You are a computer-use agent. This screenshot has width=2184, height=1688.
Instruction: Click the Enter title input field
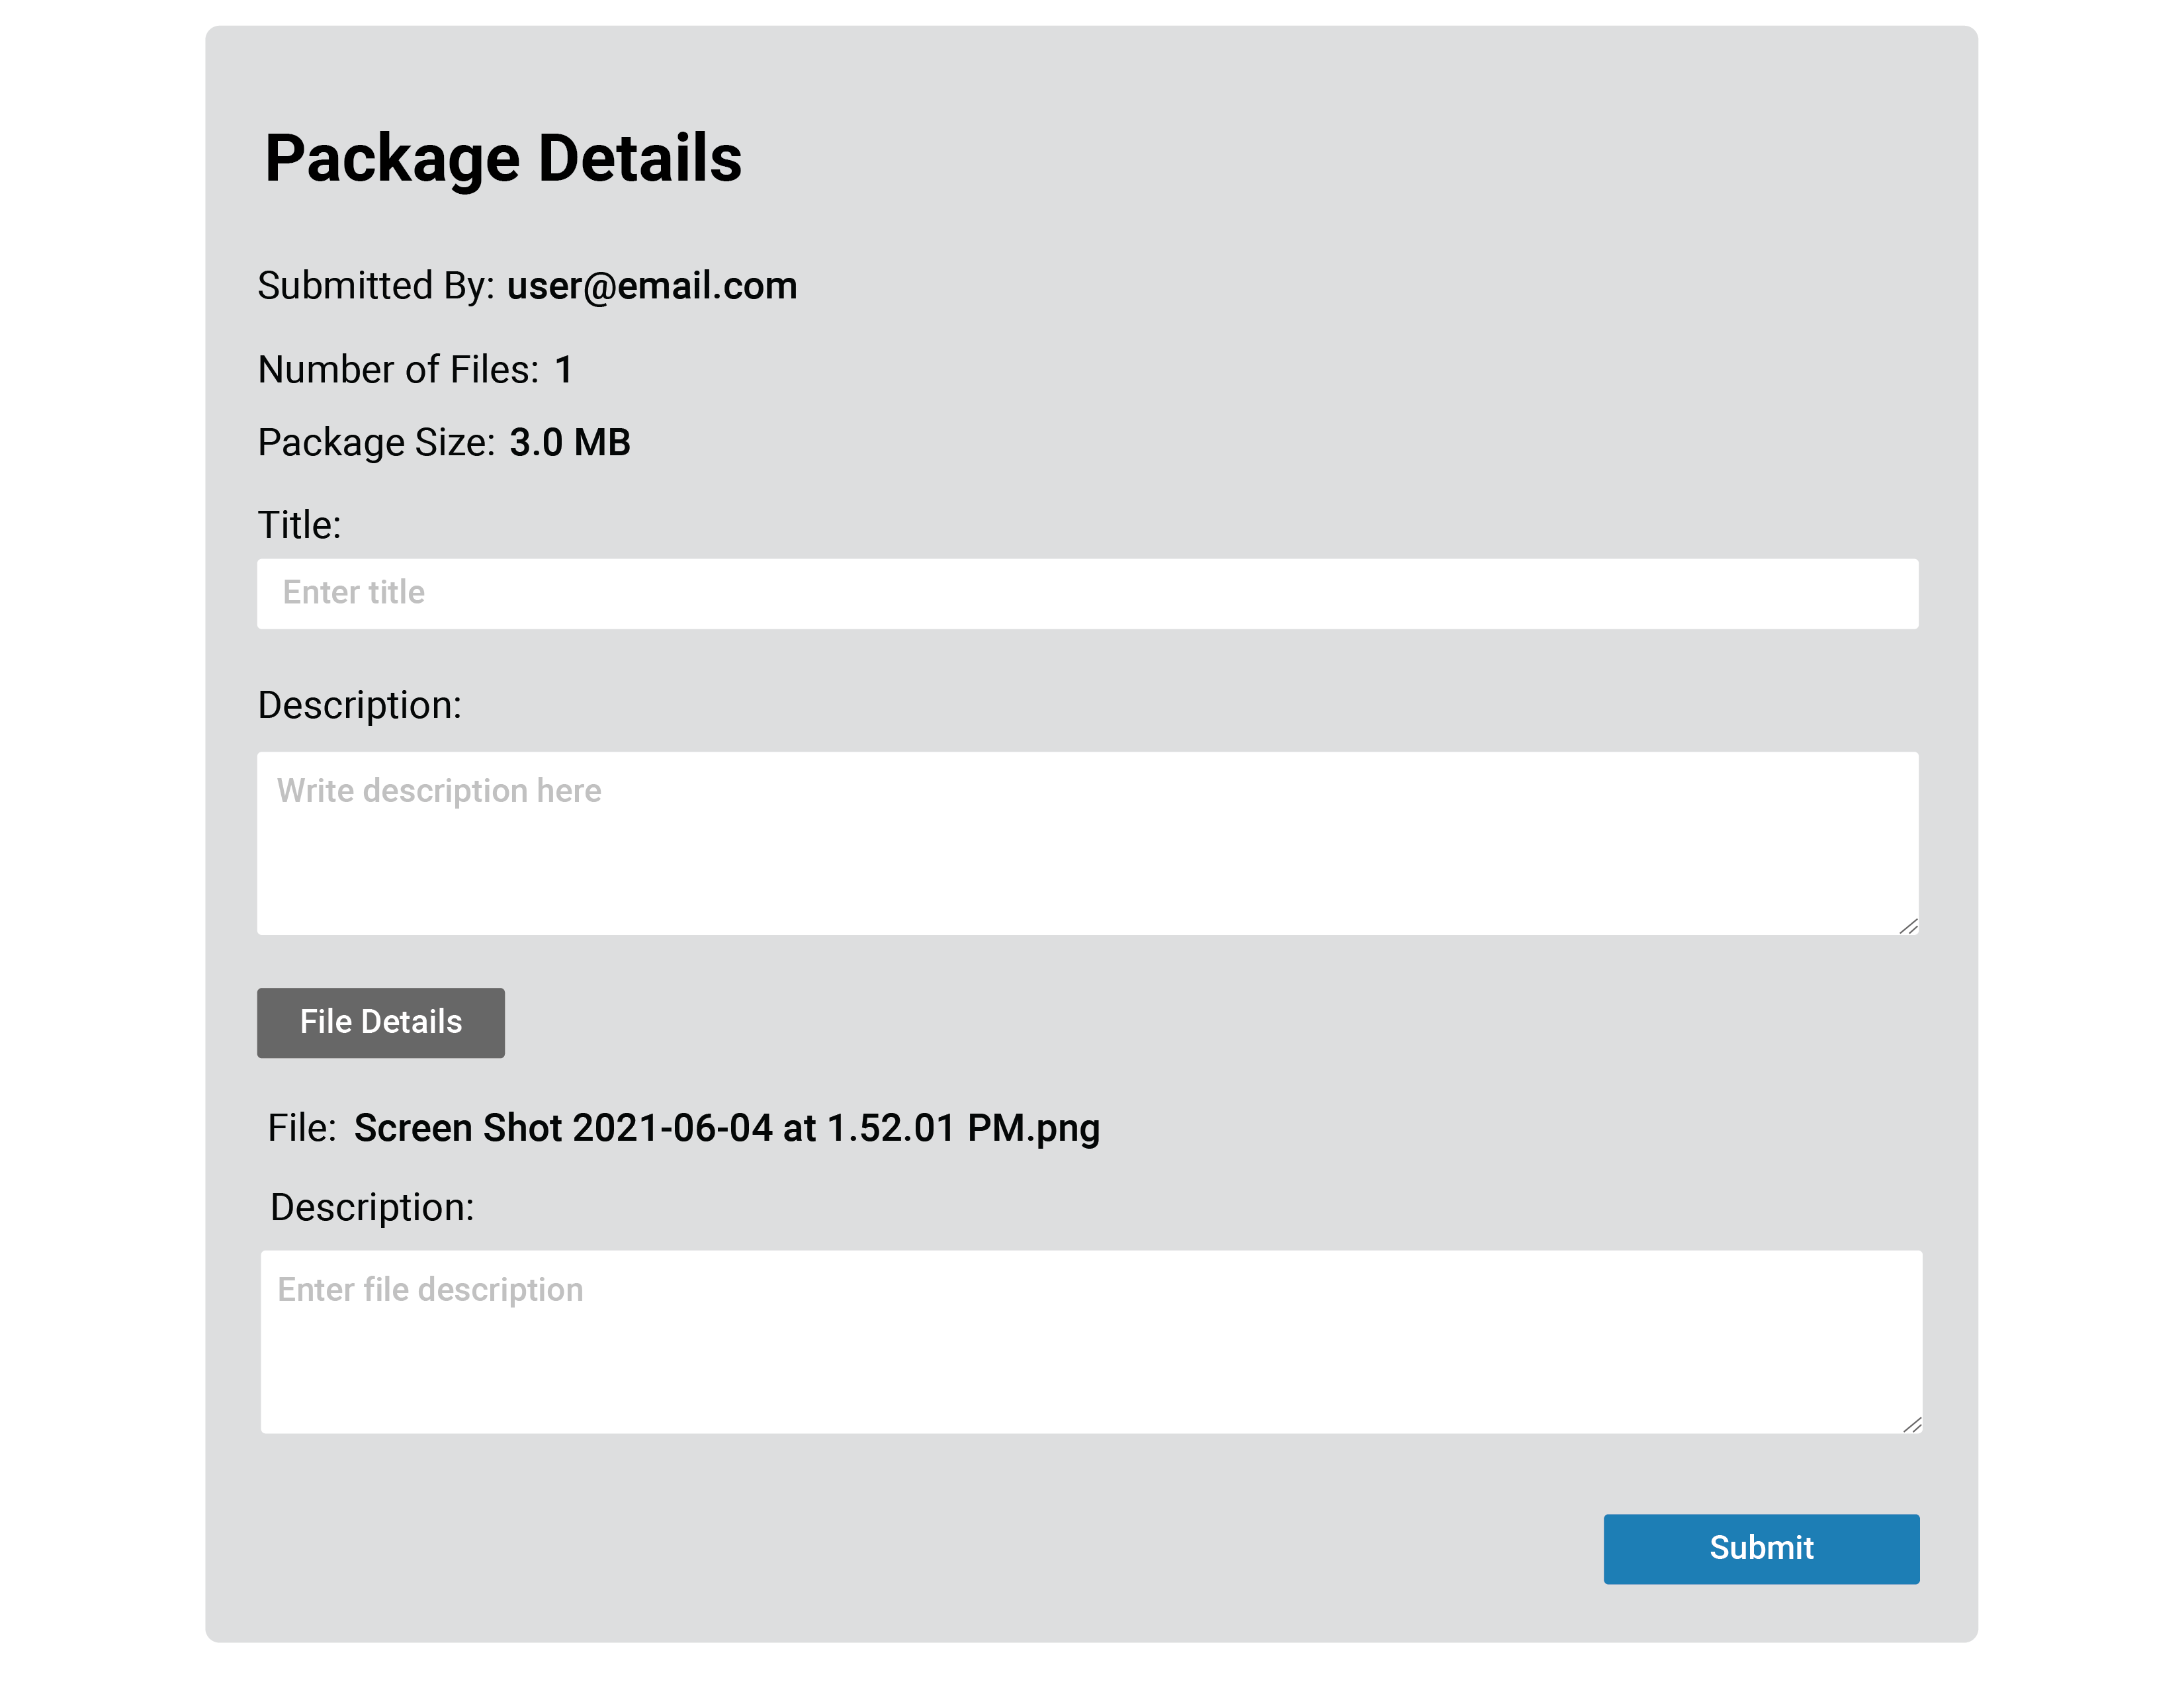(1087, 593)
